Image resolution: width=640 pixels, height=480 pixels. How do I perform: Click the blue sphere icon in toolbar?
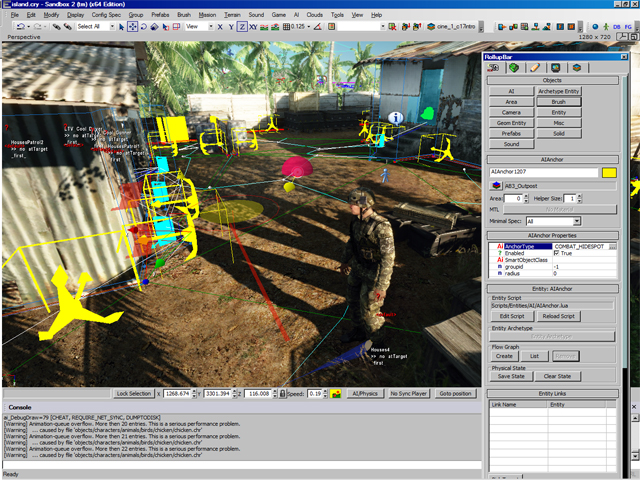(x=595, y=27)
